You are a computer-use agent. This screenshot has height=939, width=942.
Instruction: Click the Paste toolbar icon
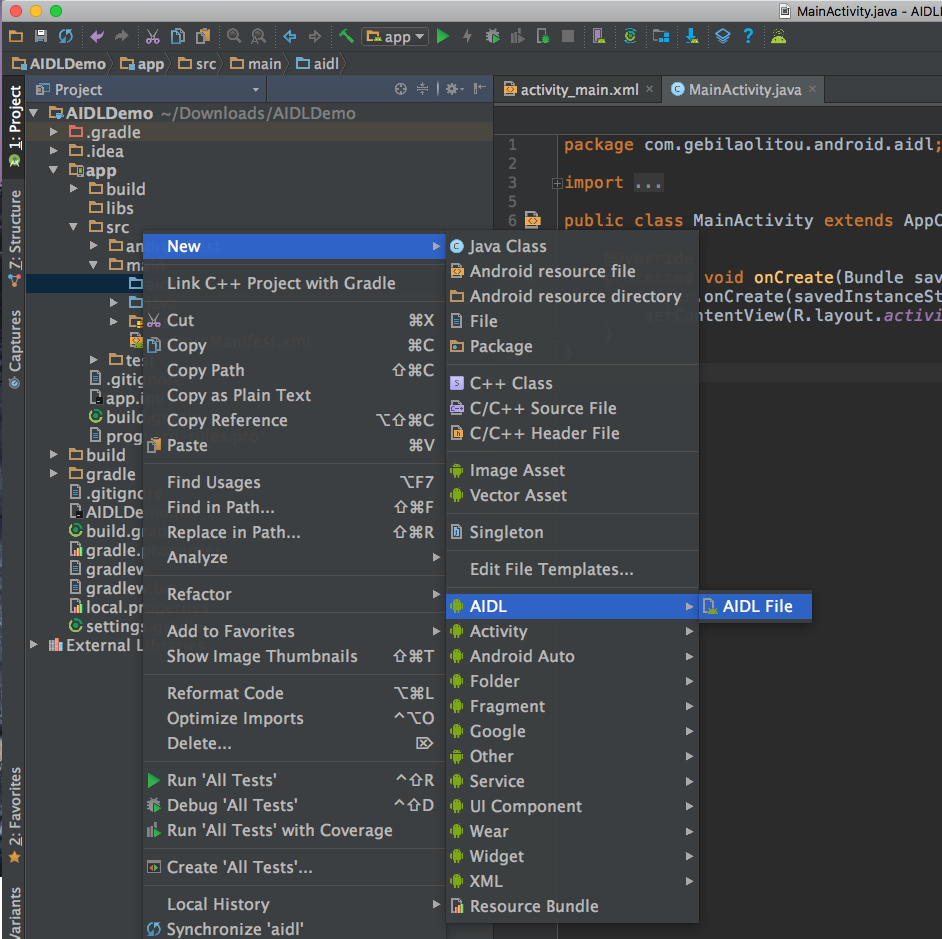pyautogui.click(x=204, y=37)
